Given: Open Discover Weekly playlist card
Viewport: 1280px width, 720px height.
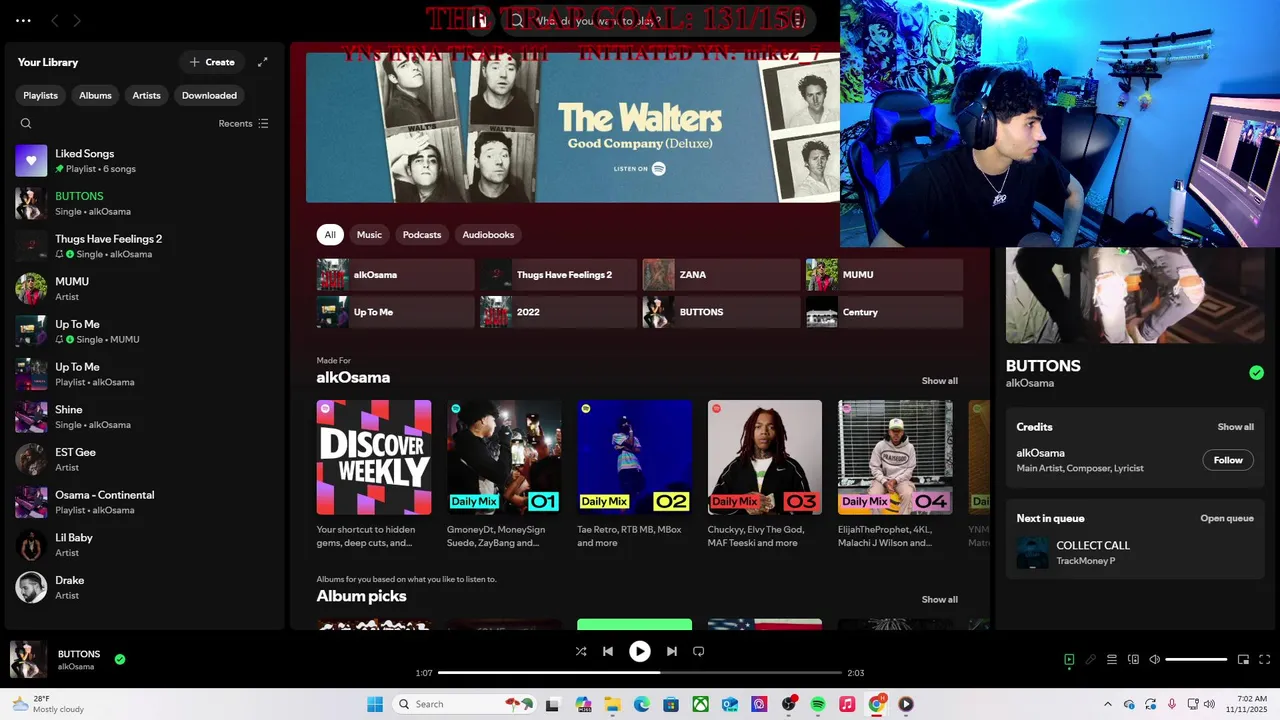Looking at the screenshot, I should coord(374,474).
